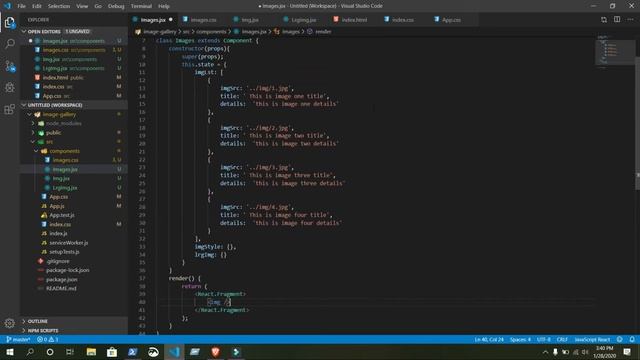Click the master branch indicator in the status bar
Image resolution: width=640 pixels, height=360 pixels.
tap(18, 340)
